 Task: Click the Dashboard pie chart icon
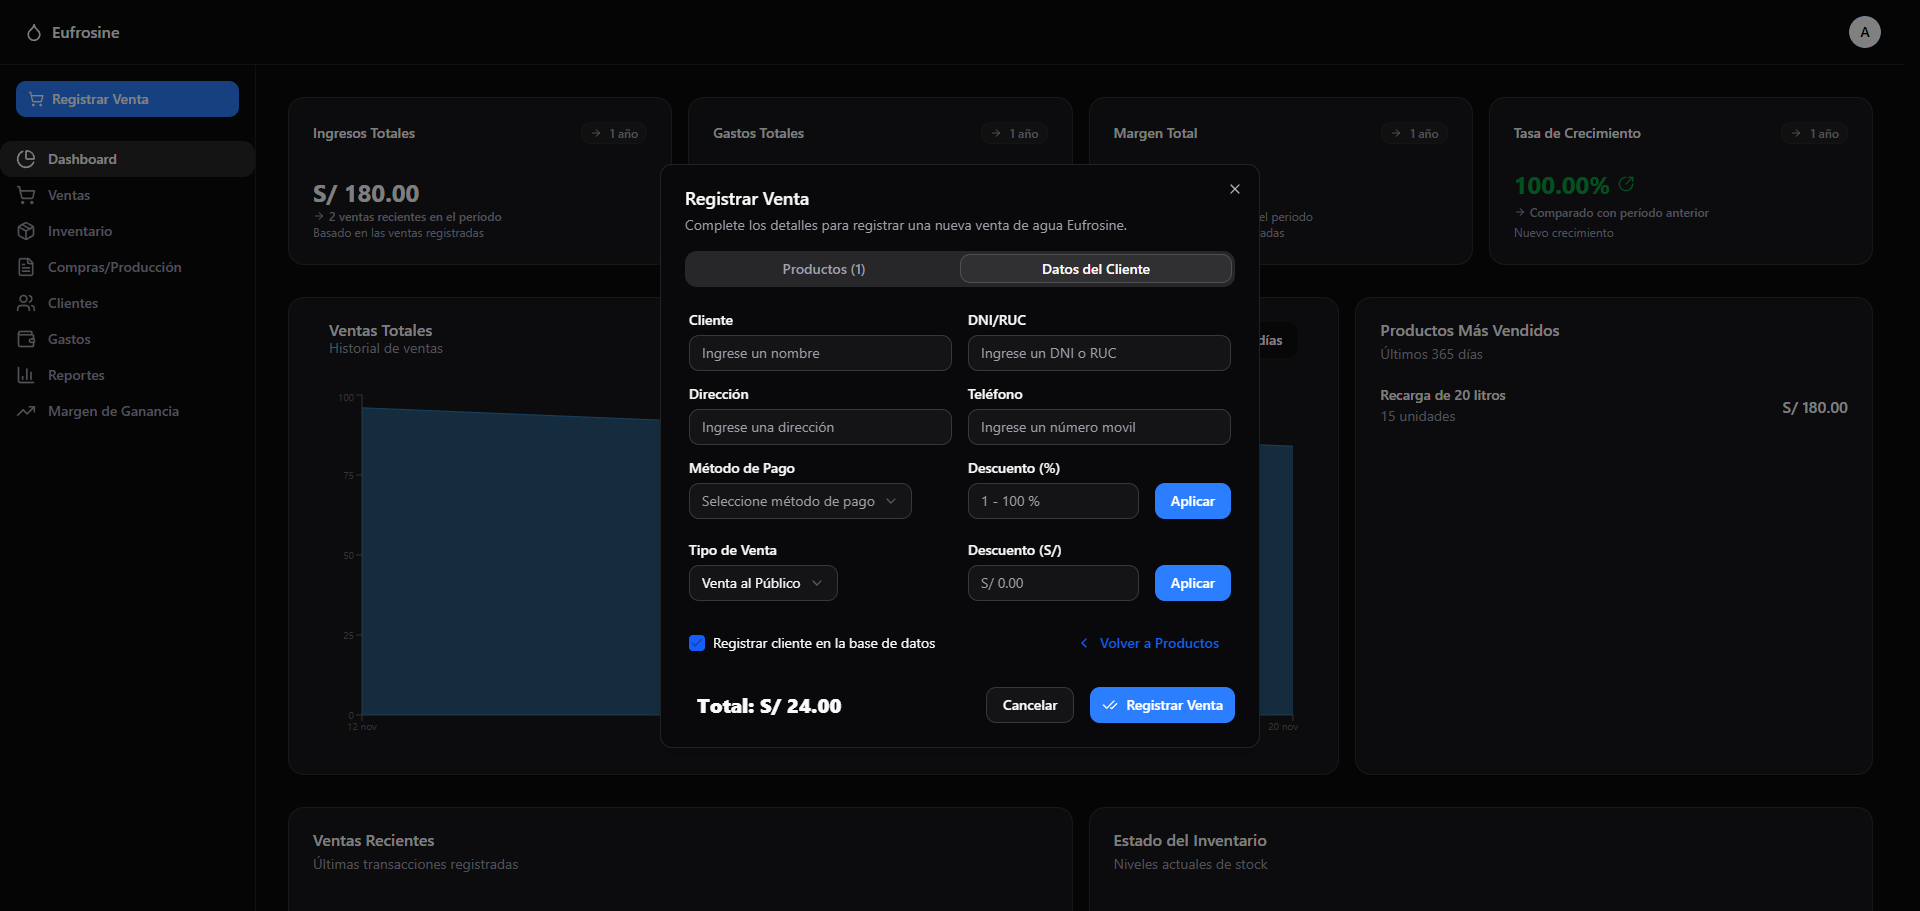pos(26,159)
